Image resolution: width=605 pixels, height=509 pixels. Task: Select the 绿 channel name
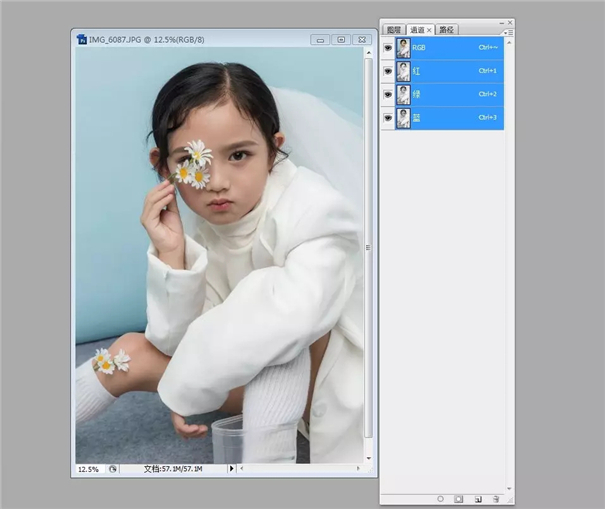[x=416, y=95]
